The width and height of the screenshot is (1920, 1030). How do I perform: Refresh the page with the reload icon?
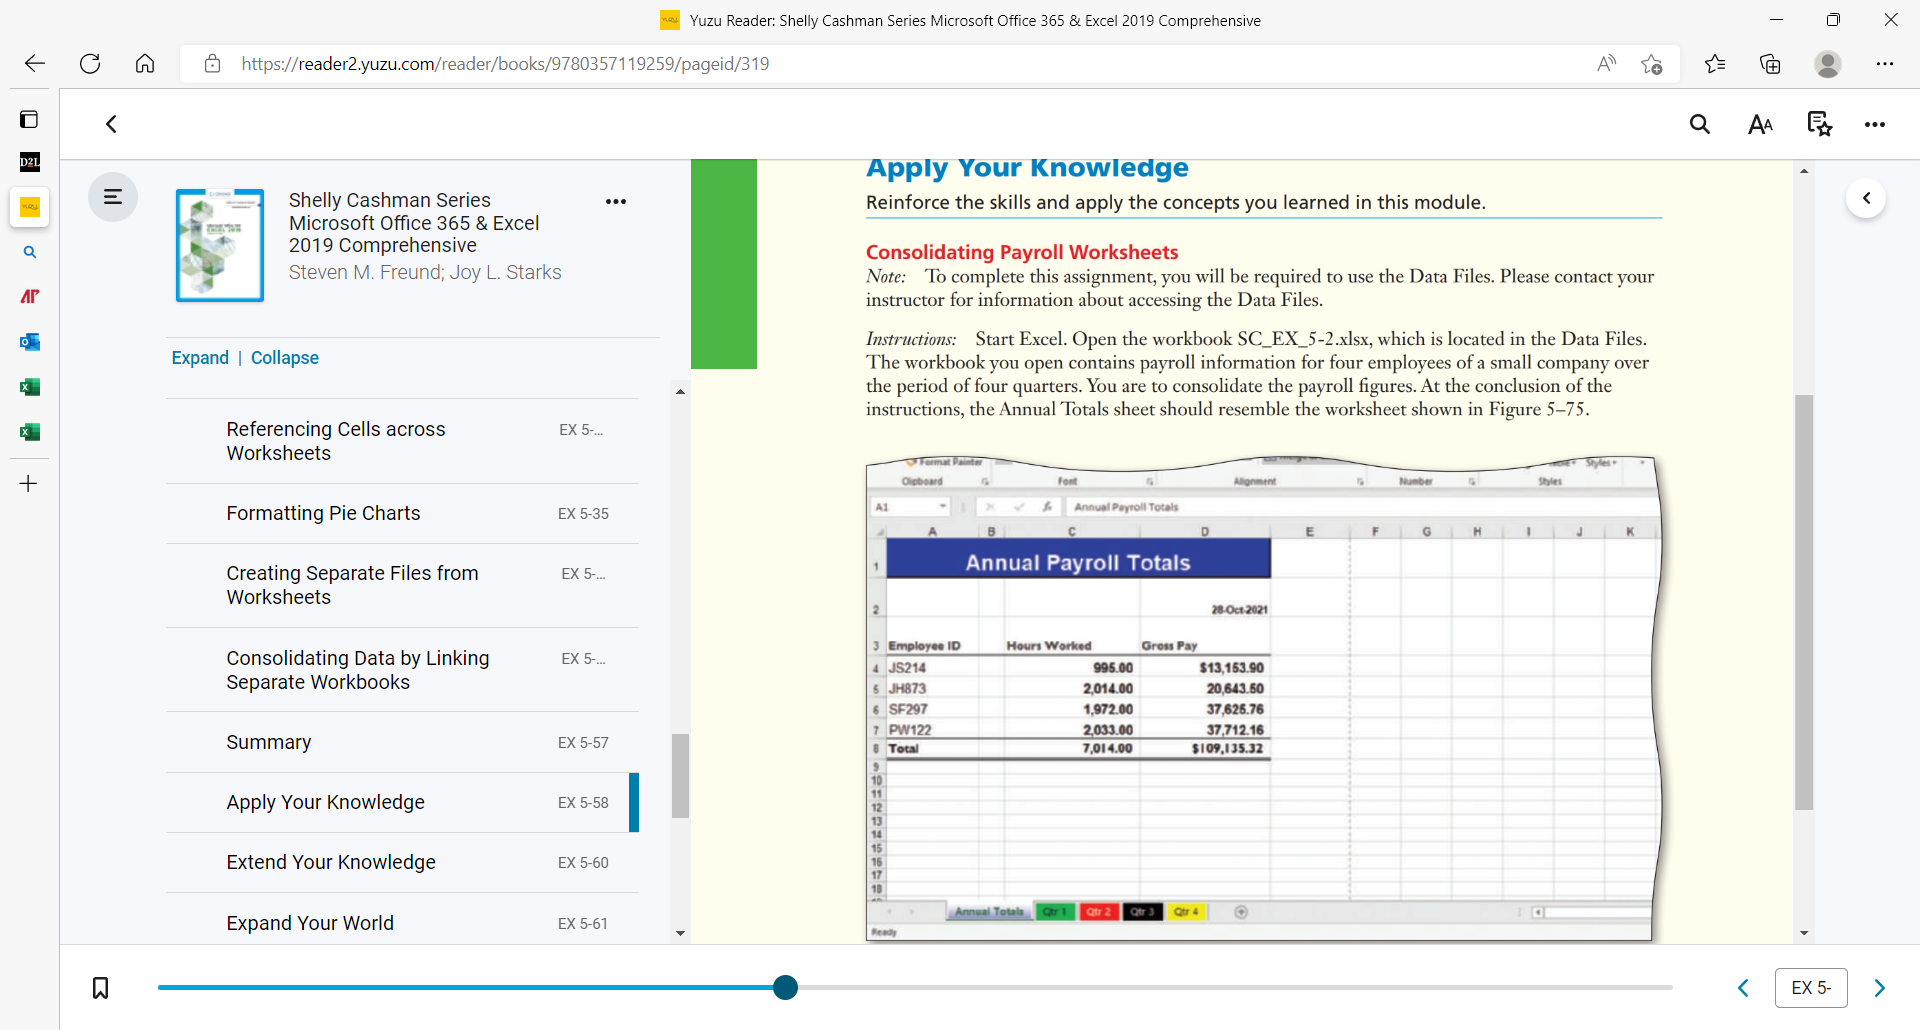click(x=90, y=64)
